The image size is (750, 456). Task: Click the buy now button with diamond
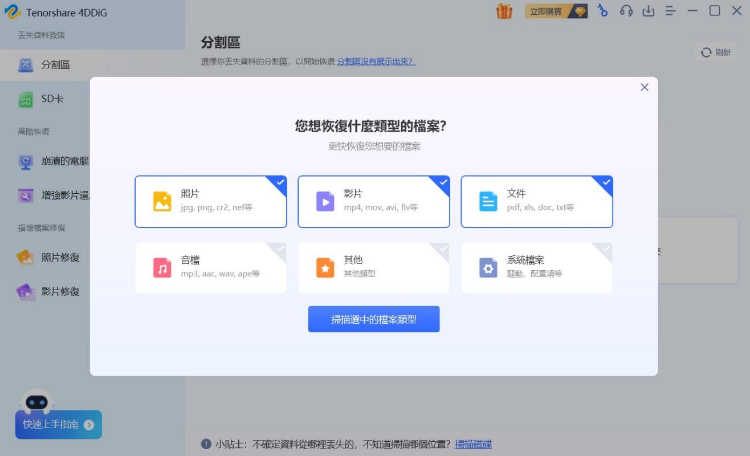tap(556, 11)
